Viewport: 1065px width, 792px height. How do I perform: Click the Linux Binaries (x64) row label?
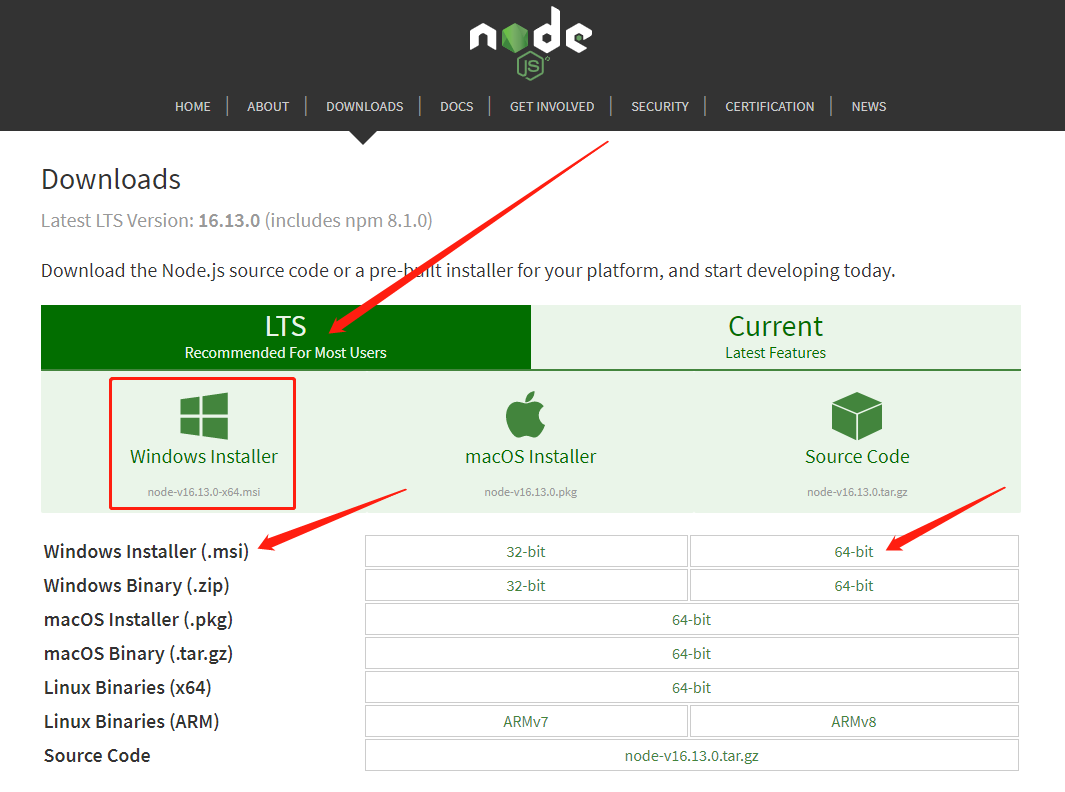128,687
